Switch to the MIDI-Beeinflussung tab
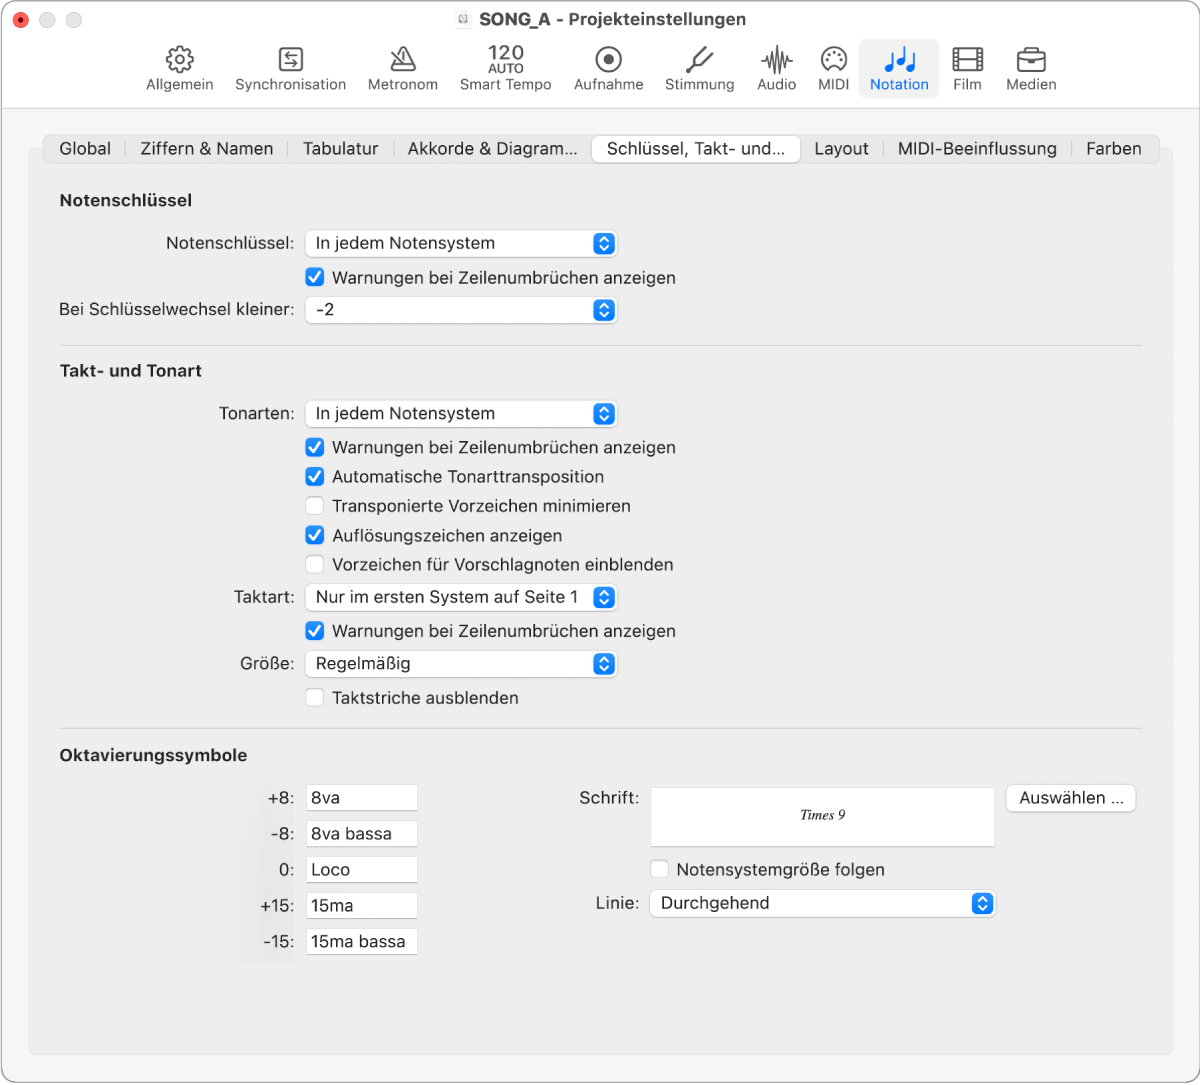The image size is (1200, 1085). point(977,149)
